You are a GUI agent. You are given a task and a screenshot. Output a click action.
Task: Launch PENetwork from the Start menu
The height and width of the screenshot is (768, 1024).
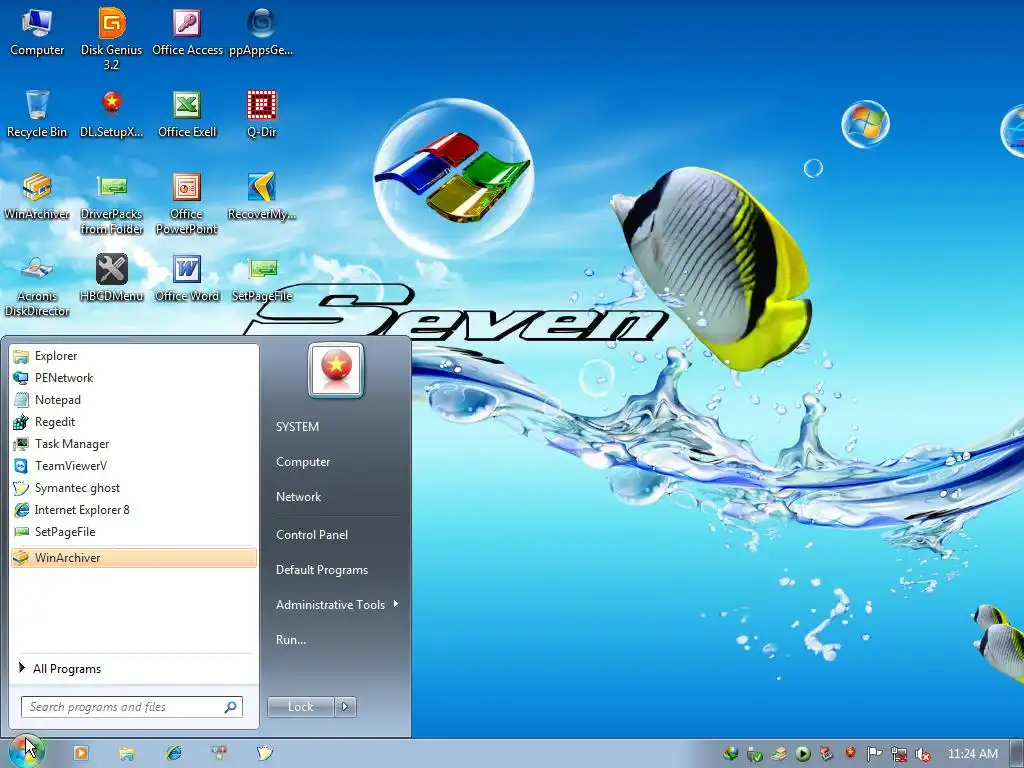point(134,378)
